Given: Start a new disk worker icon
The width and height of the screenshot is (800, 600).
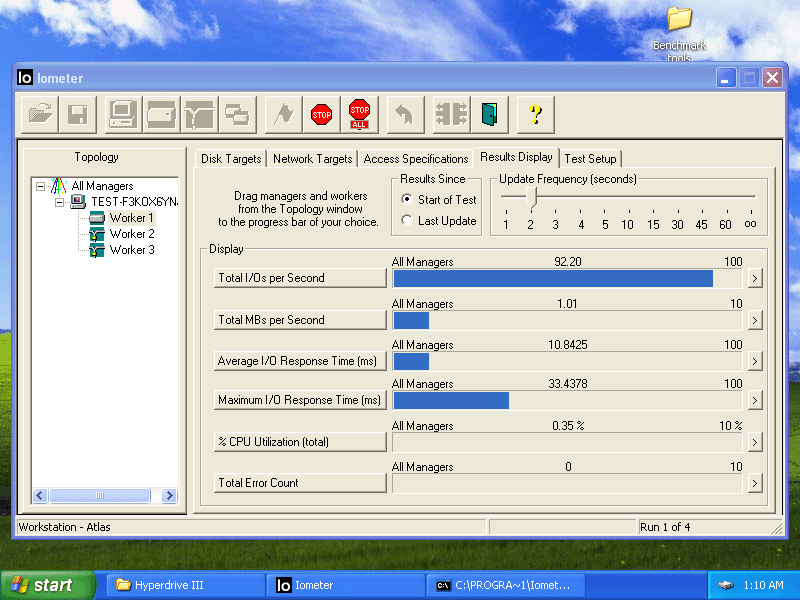Looking at the screenshot, I should pos(161,114).
